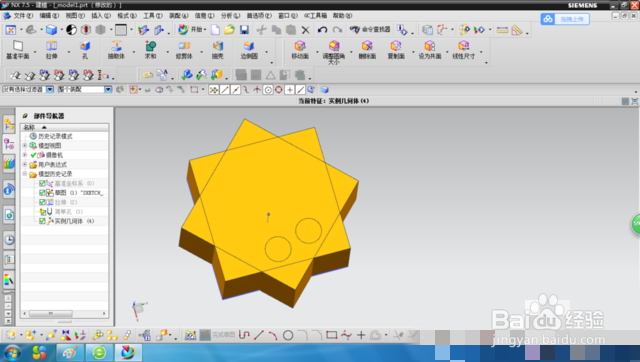Open the Part Navigator tab in resource bar

[9, 144]
